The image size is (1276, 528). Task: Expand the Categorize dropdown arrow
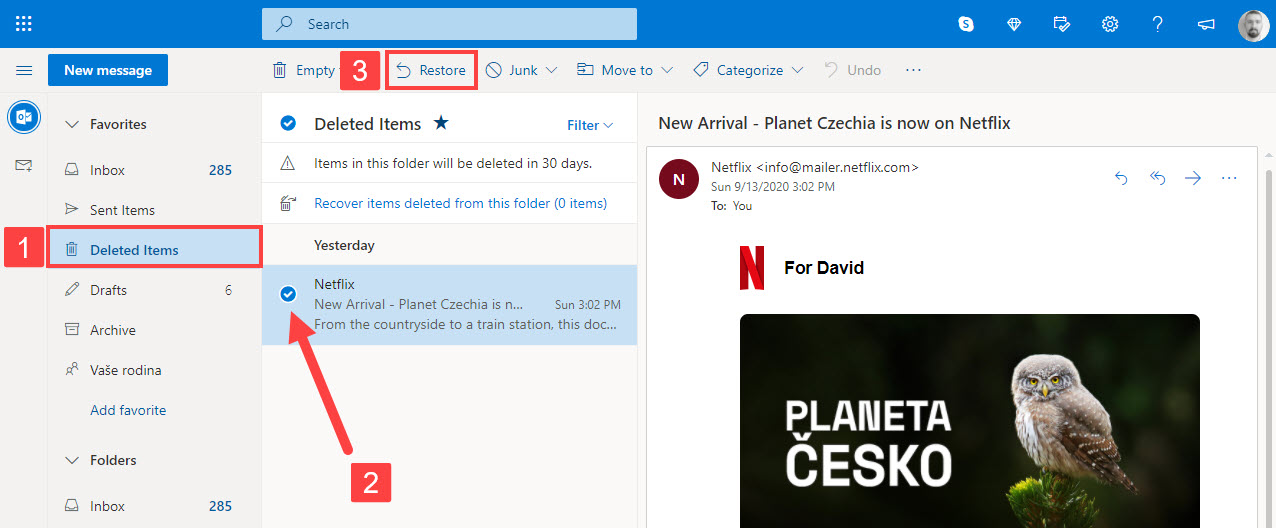[797, 70]
